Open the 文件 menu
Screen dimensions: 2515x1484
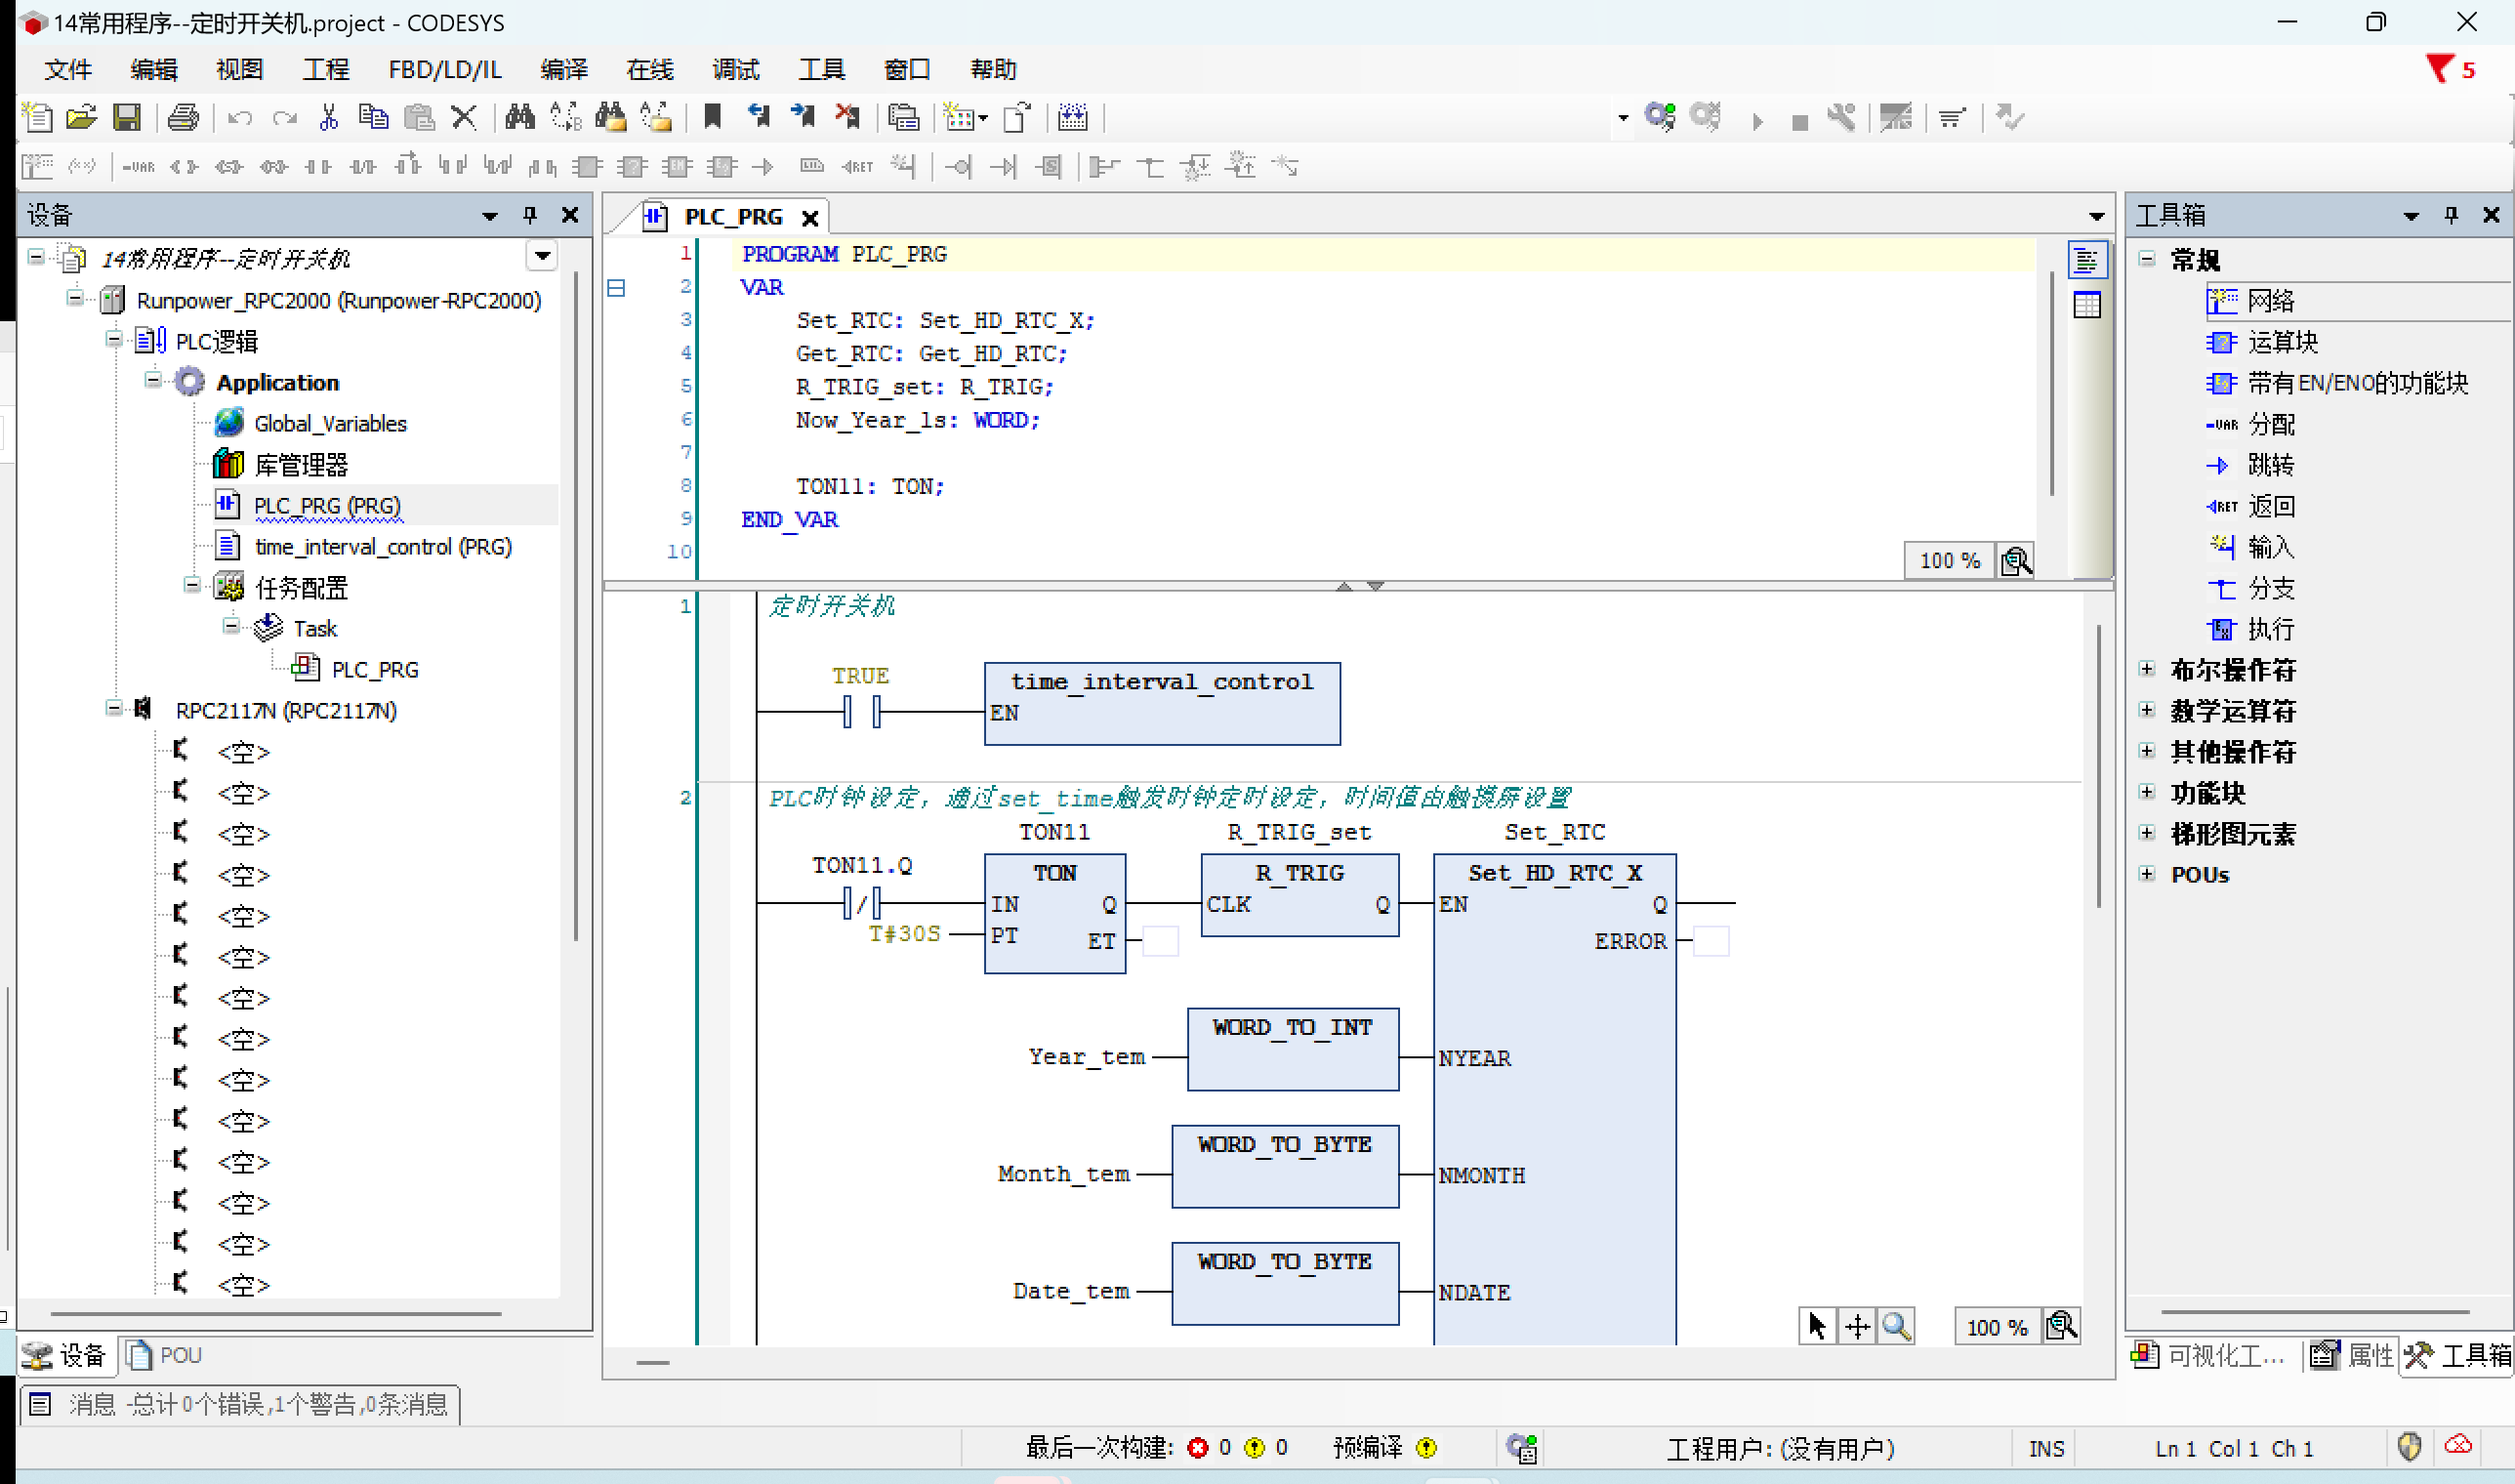[x=68, y=69]
